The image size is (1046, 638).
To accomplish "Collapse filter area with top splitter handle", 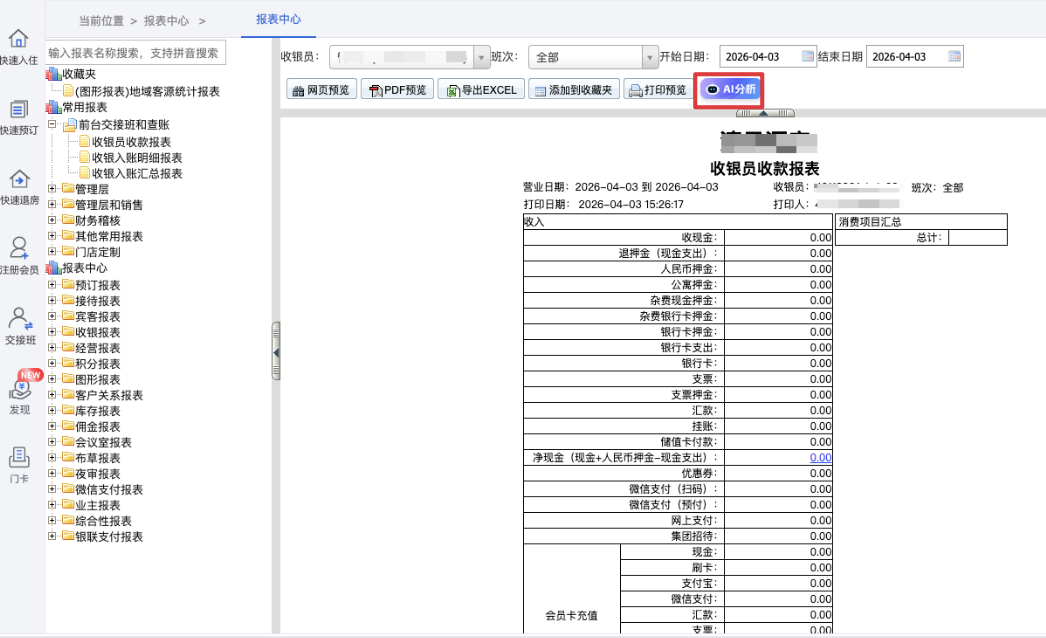I will coord(764,113).
